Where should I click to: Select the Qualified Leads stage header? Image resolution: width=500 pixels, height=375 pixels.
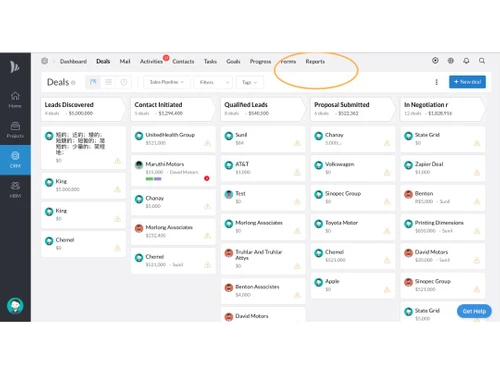pyautogui.click(x=263, y=109)
